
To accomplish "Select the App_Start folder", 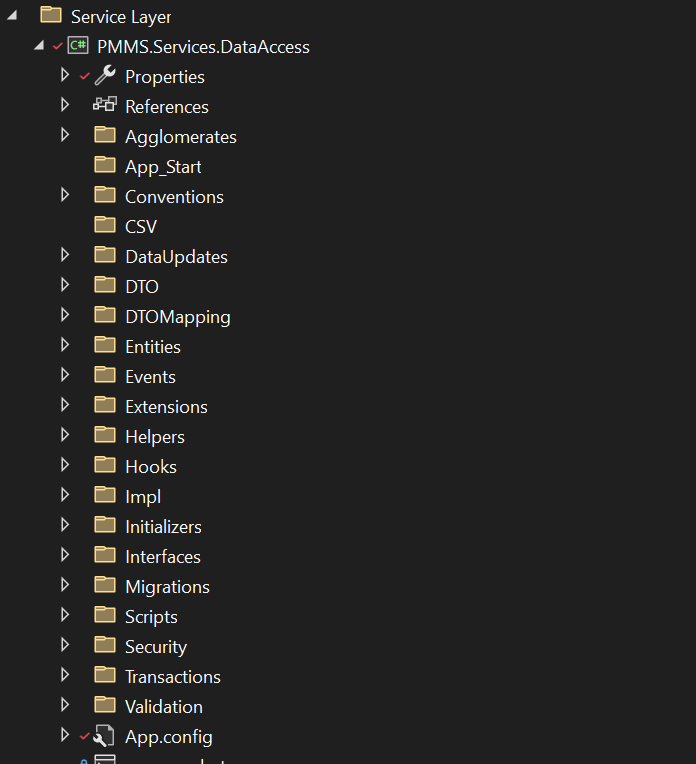I will pos(163,167).
